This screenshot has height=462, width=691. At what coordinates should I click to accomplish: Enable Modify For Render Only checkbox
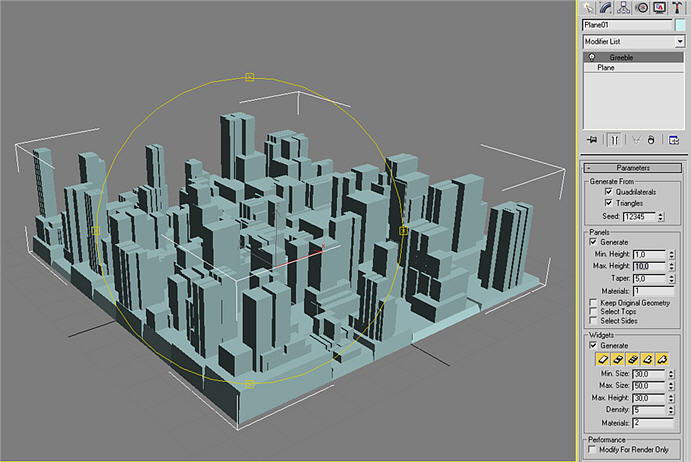[x=592, y=450]
